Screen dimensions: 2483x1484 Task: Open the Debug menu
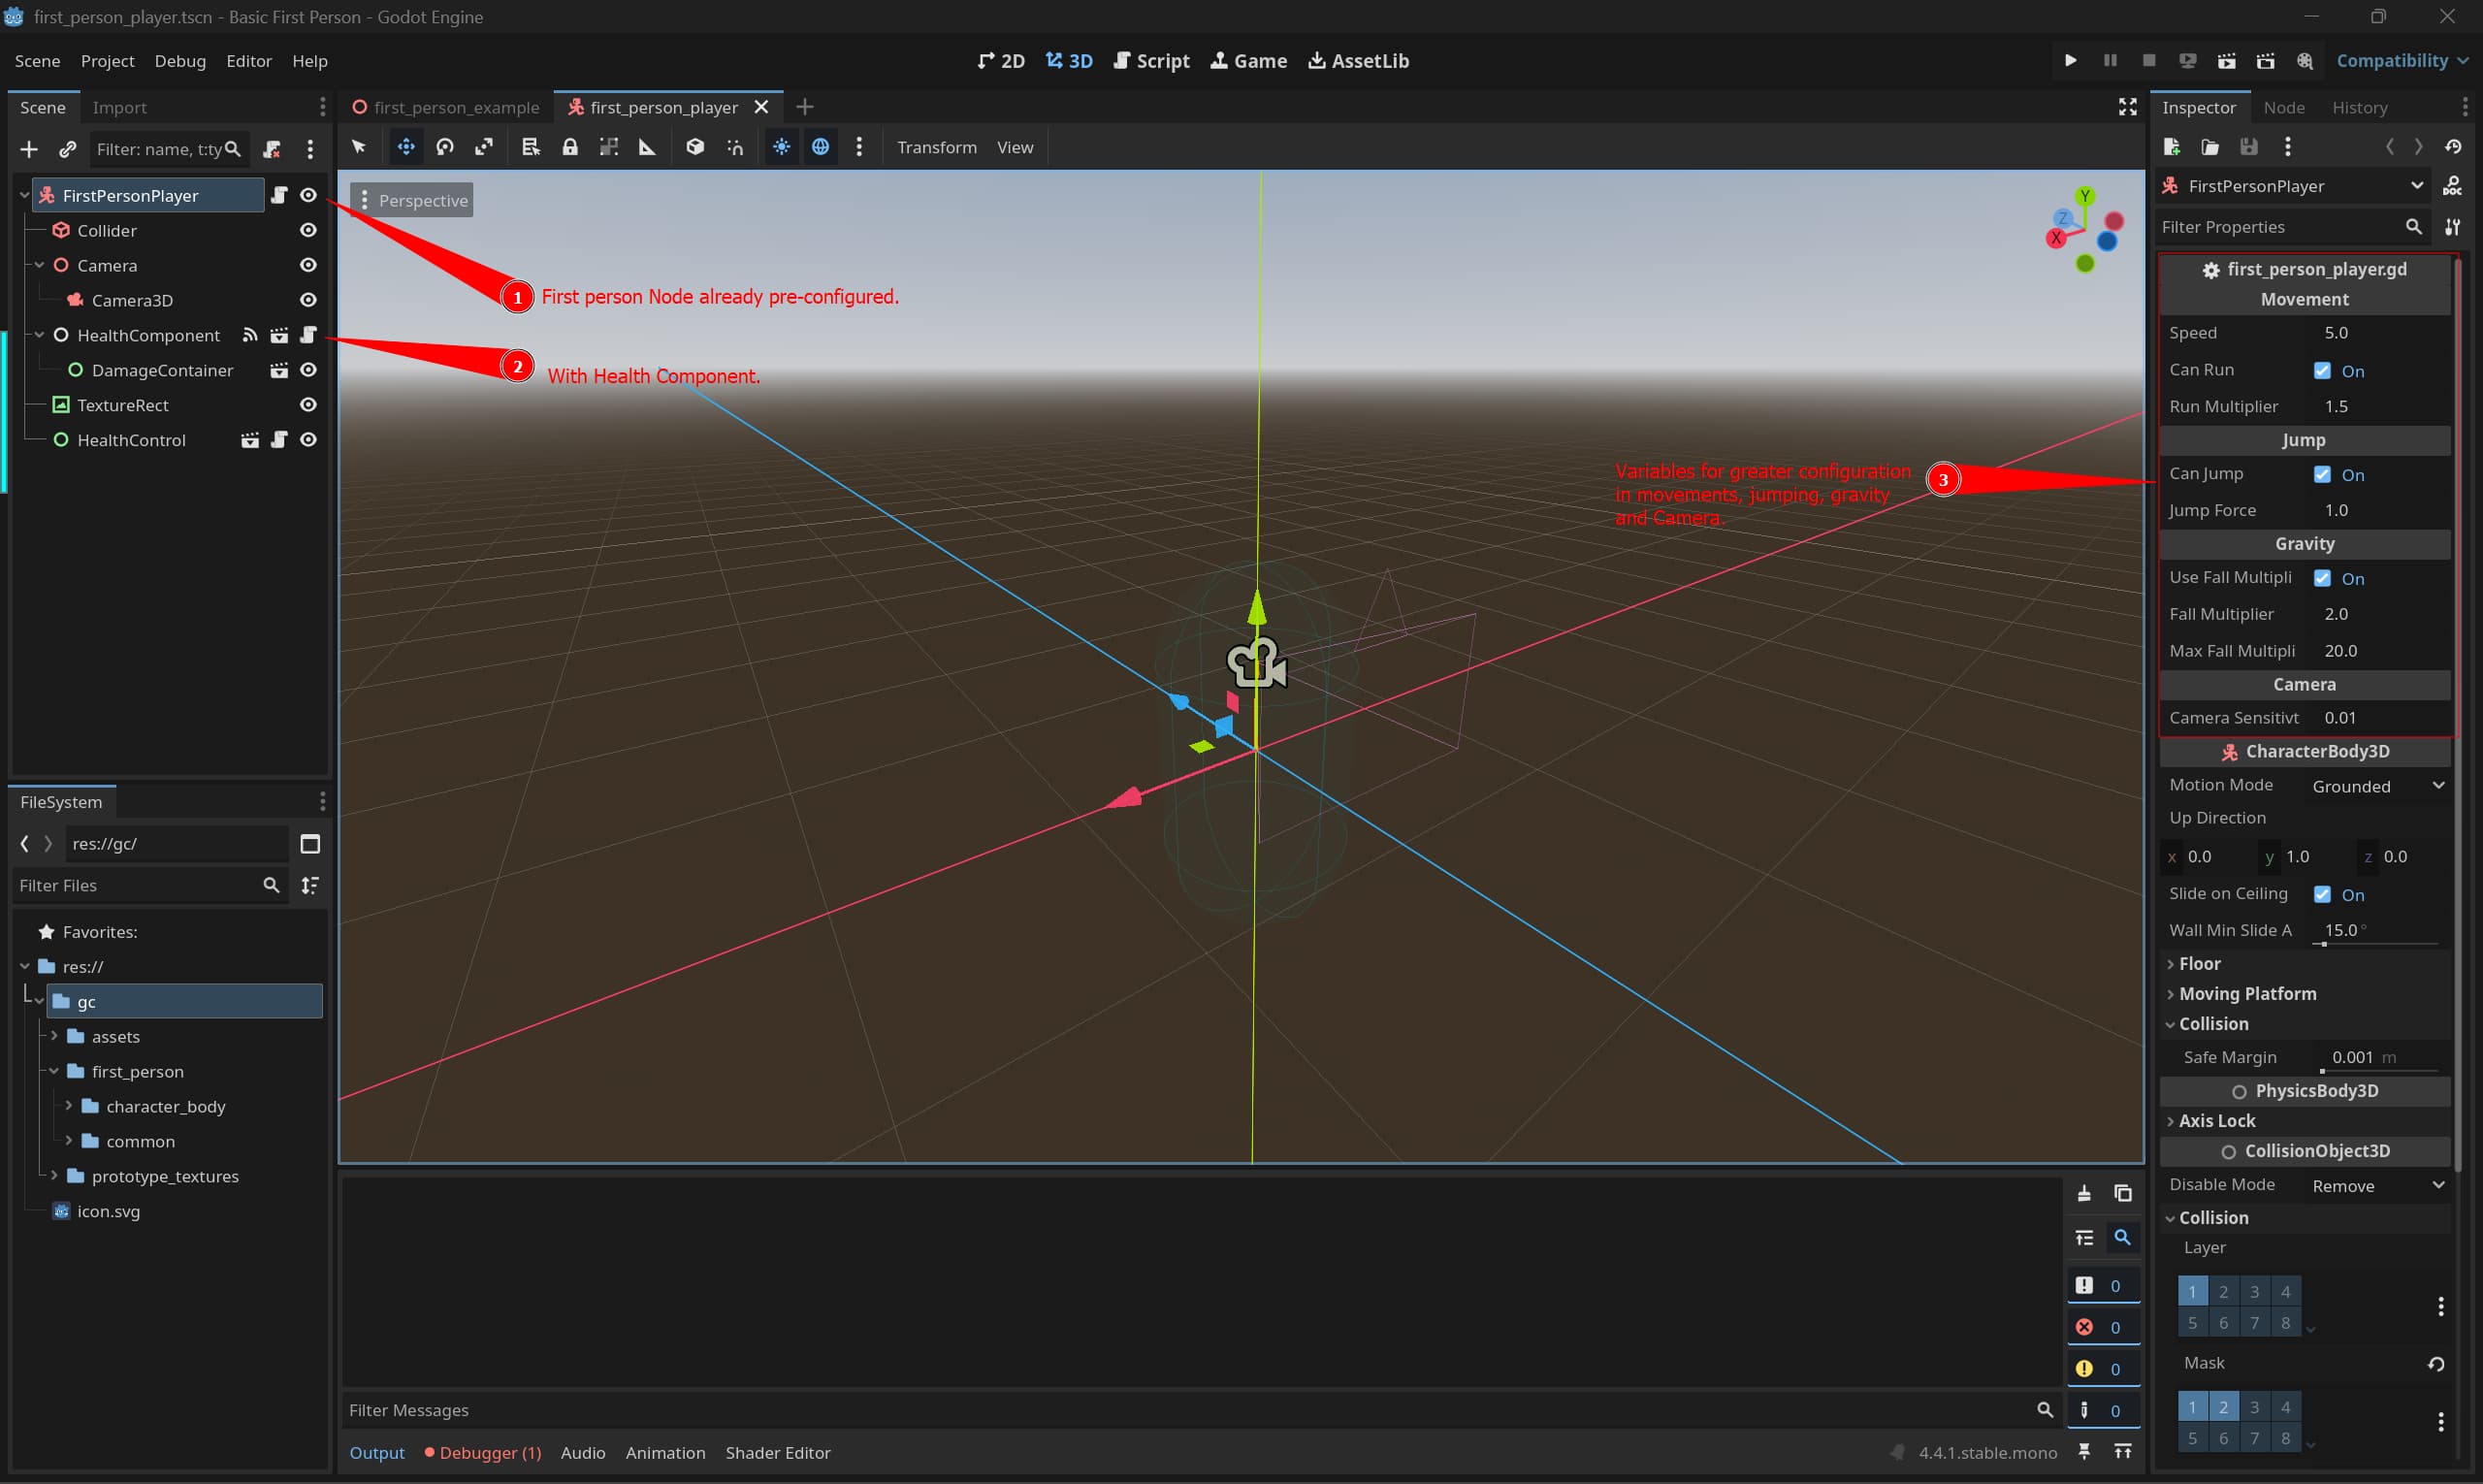pyautogui.click(x=180, y=61)
